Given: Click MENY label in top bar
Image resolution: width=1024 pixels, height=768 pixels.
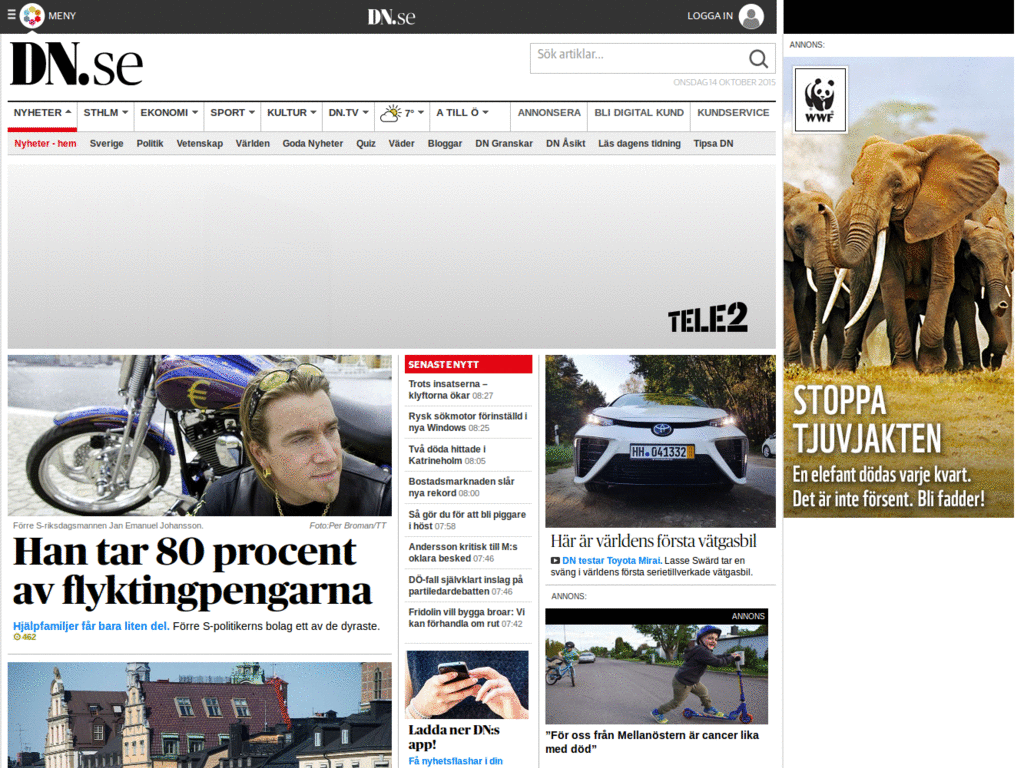Looking at the screenshot, I should pyautogui.click(x=62, y=16).
